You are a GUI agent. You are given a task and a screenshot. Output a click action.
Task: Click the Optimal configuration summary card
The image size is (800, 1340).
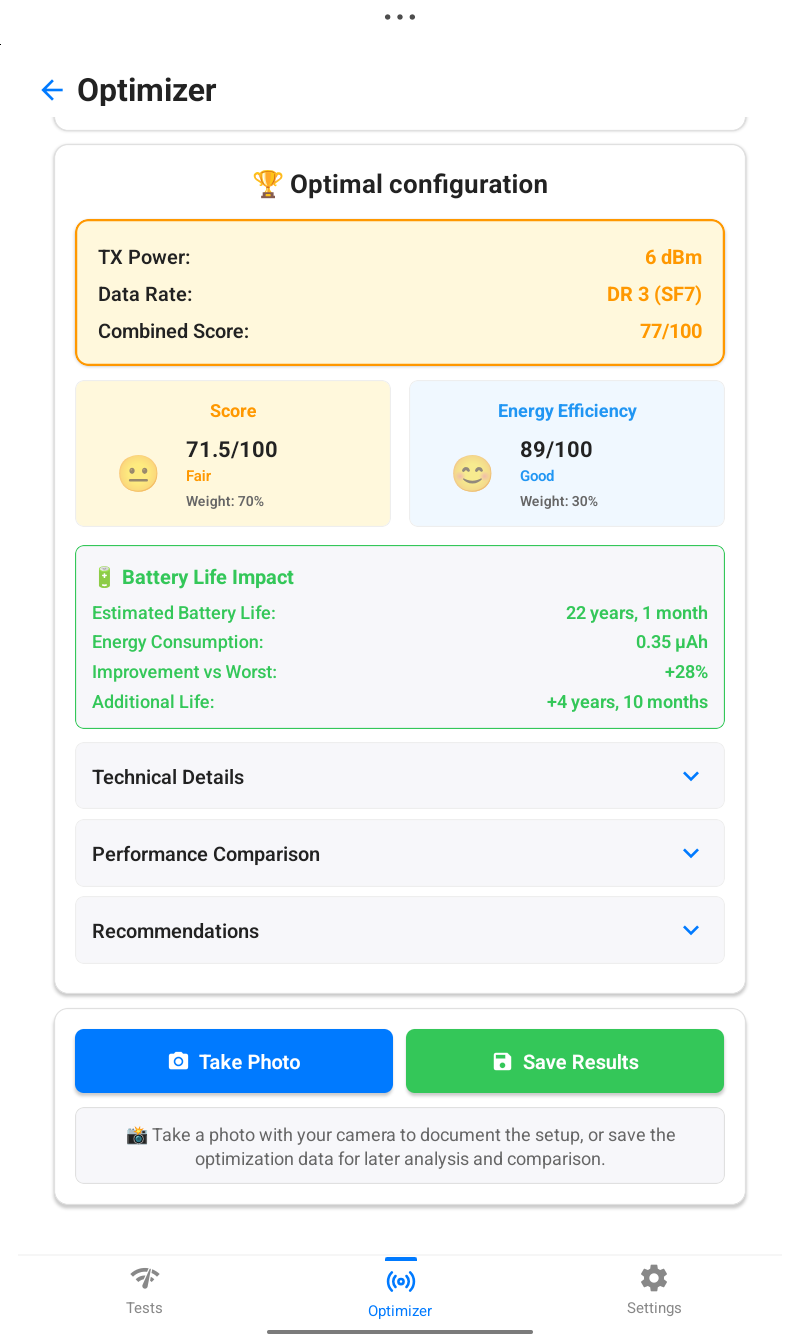[x=400, y=292]
